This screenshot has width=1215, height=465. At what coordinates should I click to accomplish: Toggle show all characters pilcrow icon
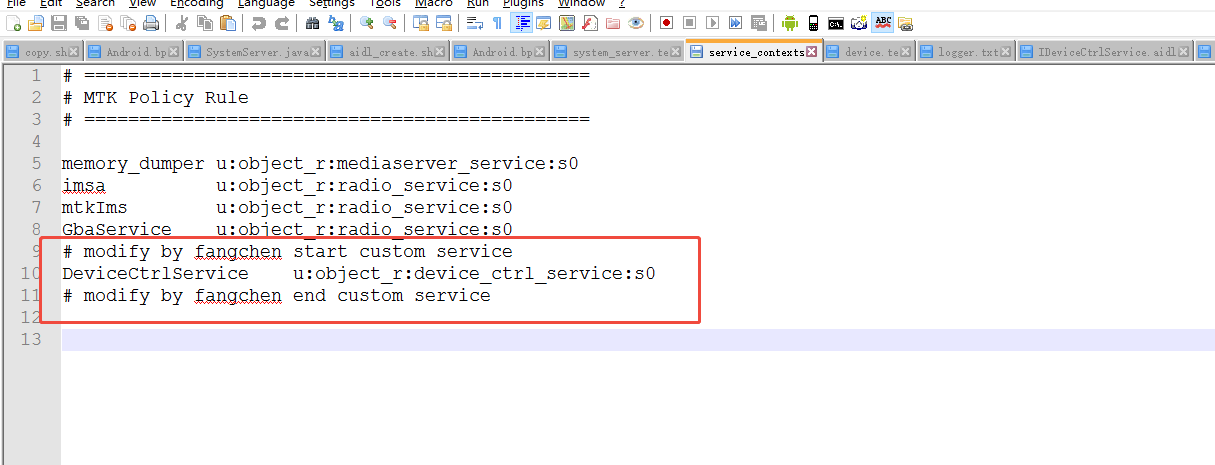[497, 22]
